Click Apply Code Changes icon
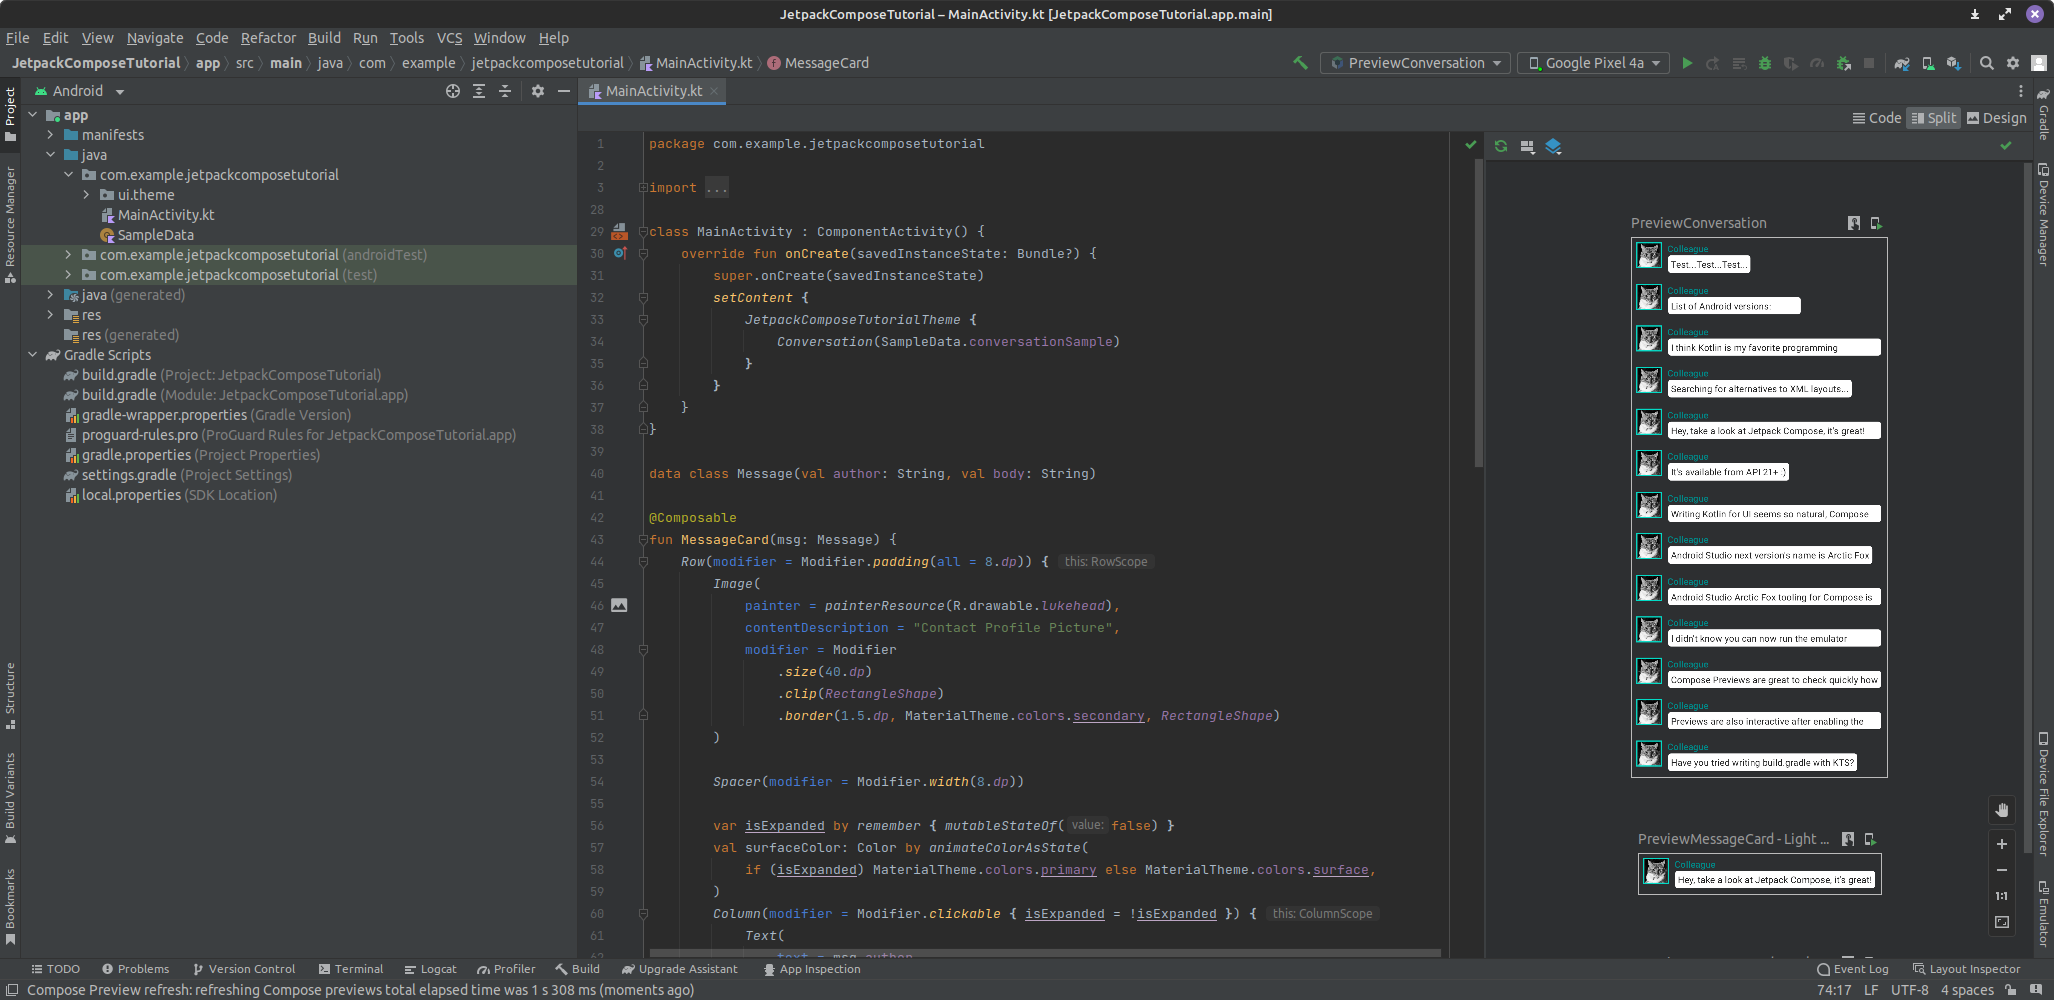Screen dimensions: 2054x1000 tap(1739, 63)
